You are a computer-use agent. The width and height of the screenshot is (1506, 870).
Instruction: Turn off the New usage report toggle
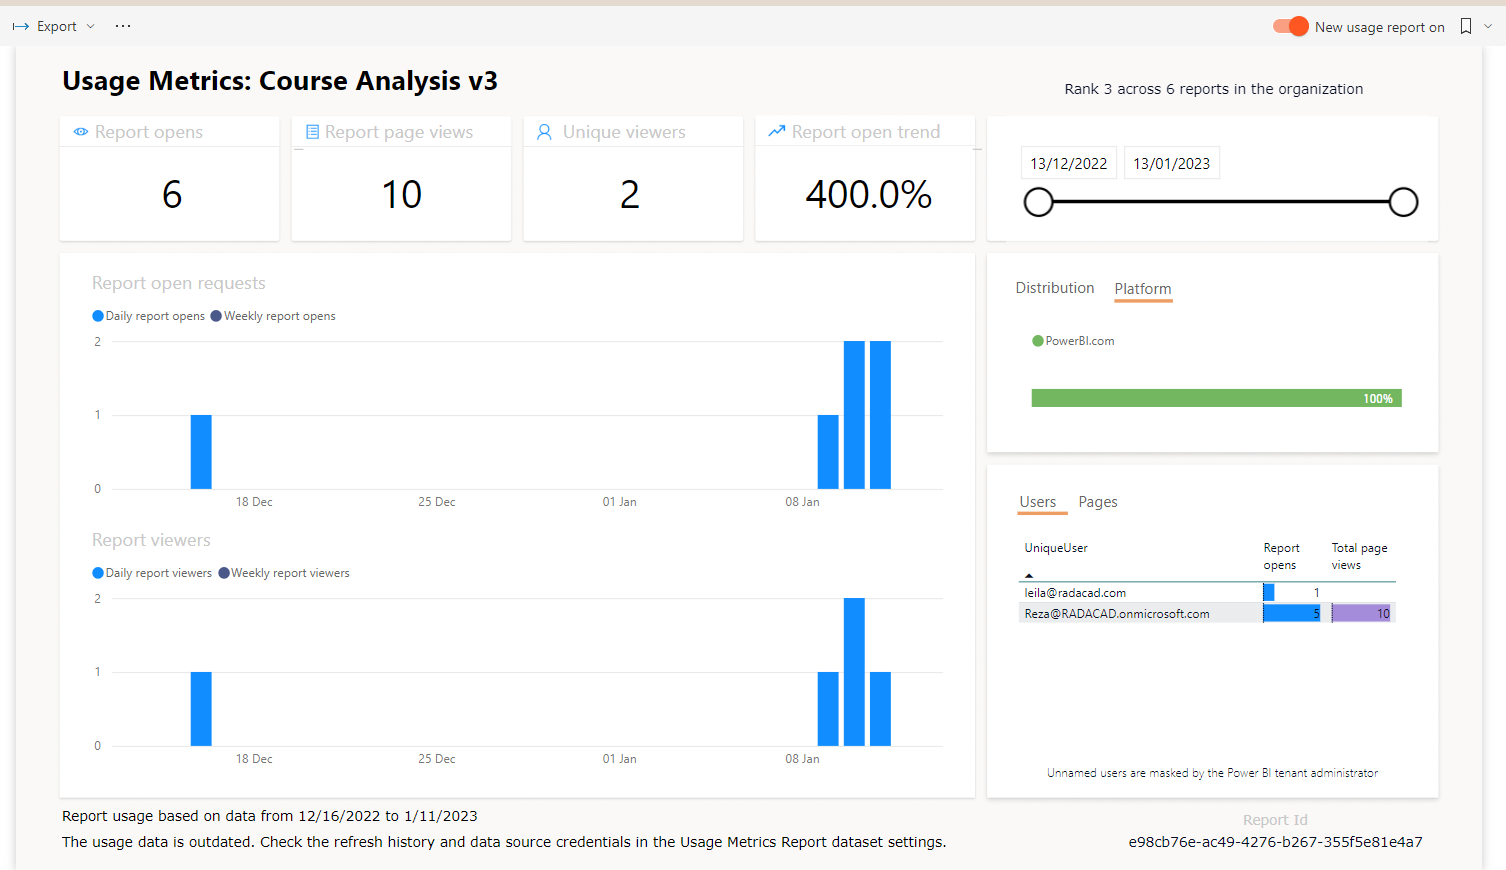pyautogui.click(x=1290, y=27)
